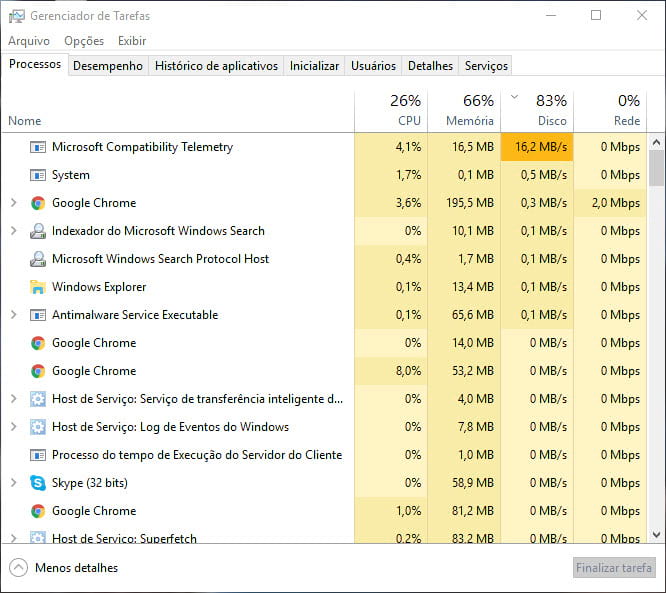Click the 2,0 Mbps network cell
This screenshot has height=593, width=666.
(610, 203)
